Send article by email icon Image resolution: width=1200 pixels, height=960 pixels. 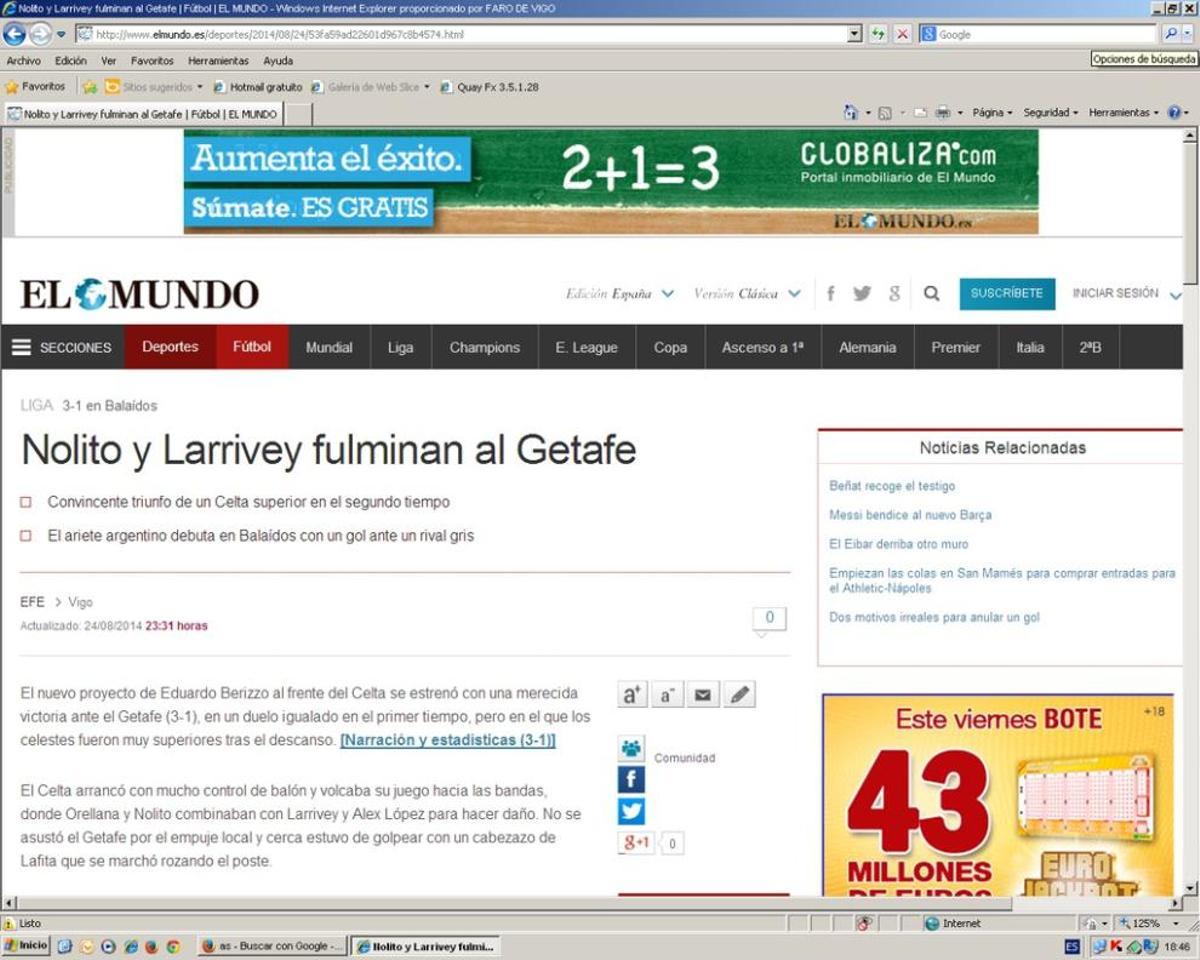703,695
